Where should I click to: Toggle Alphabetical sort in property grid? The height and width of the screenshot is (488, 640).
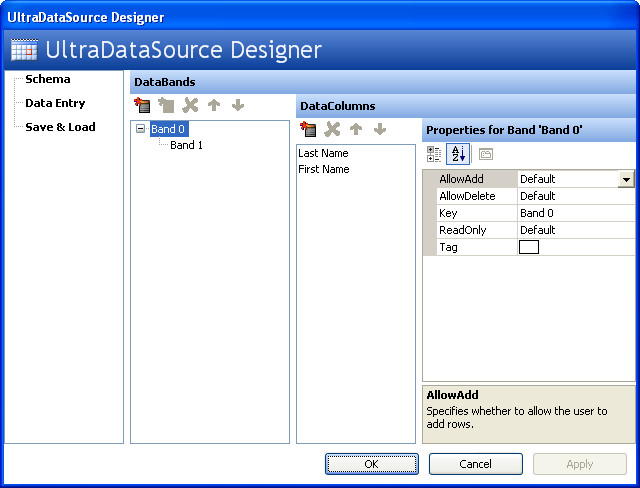click(457, 154)
